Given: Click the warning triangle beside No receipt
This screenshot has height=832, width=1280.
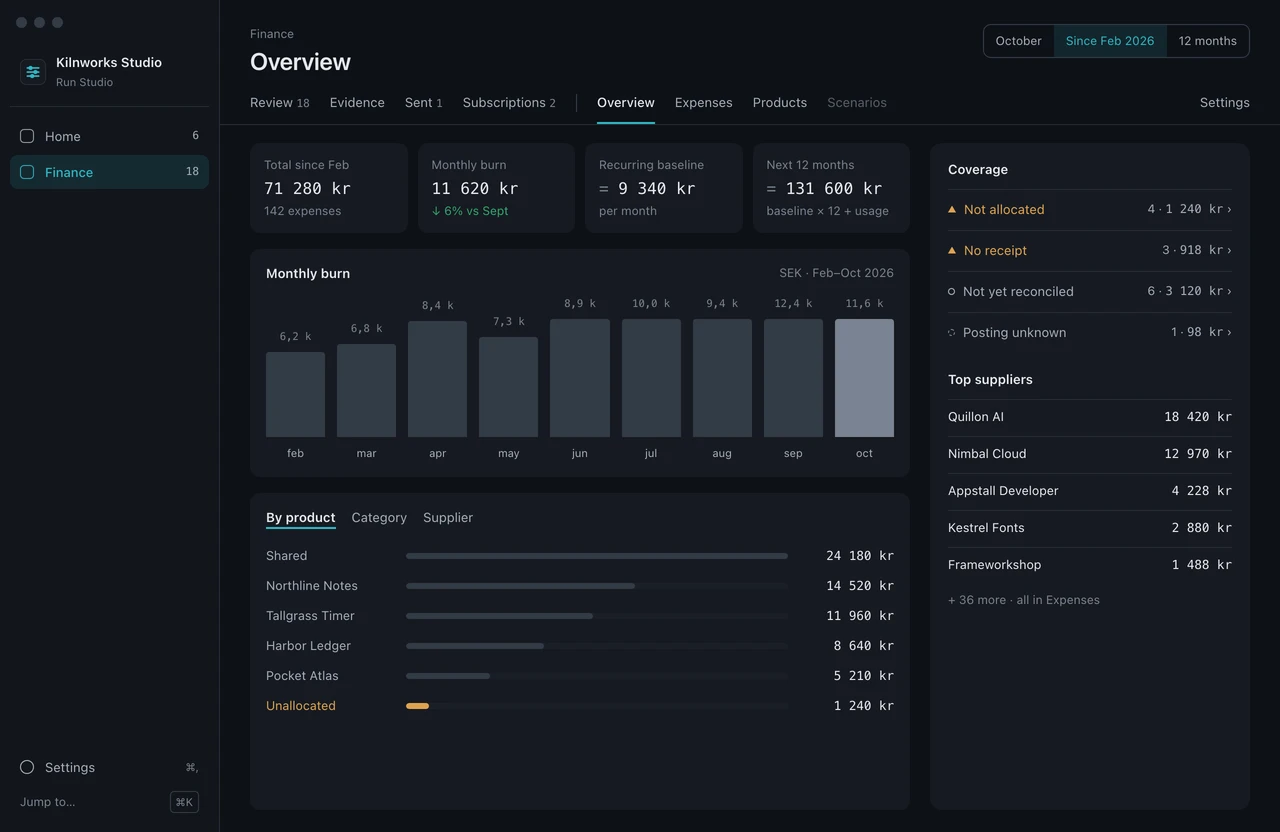Looking at the screenshot, I should click(952, 250).
